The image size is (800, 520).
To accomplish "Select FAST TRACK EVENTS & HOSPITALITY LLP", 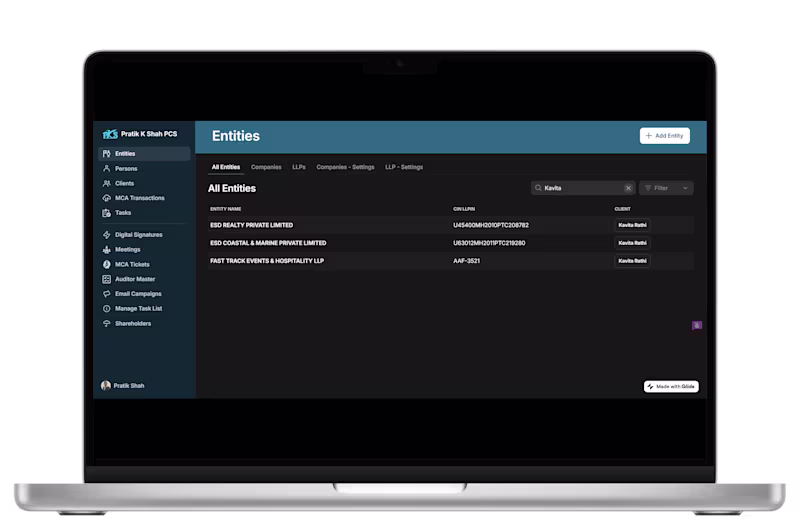I will (x=450, y=261).
